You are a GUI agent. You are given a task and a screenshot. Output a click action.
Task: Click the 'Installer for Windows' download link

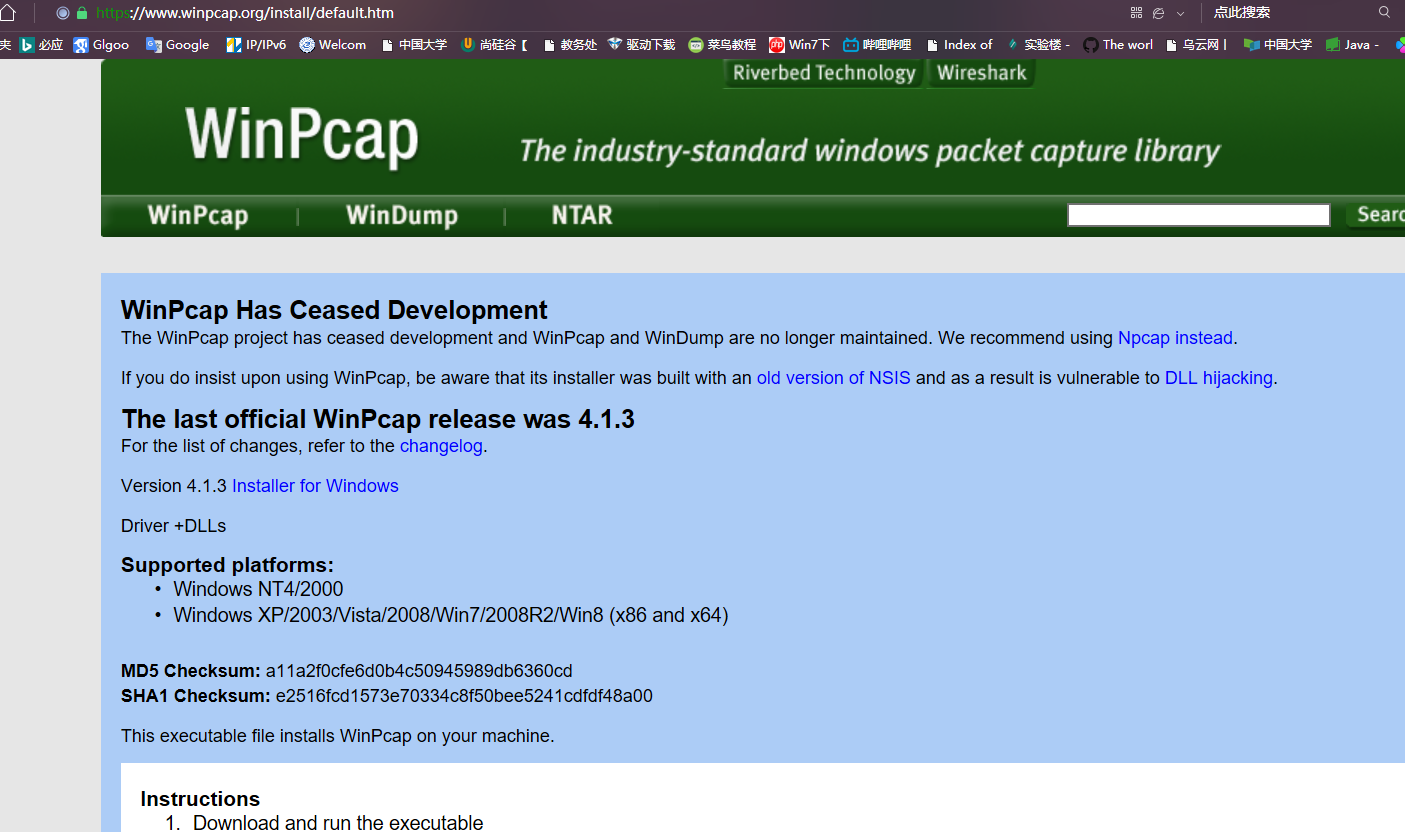(315, 485)
